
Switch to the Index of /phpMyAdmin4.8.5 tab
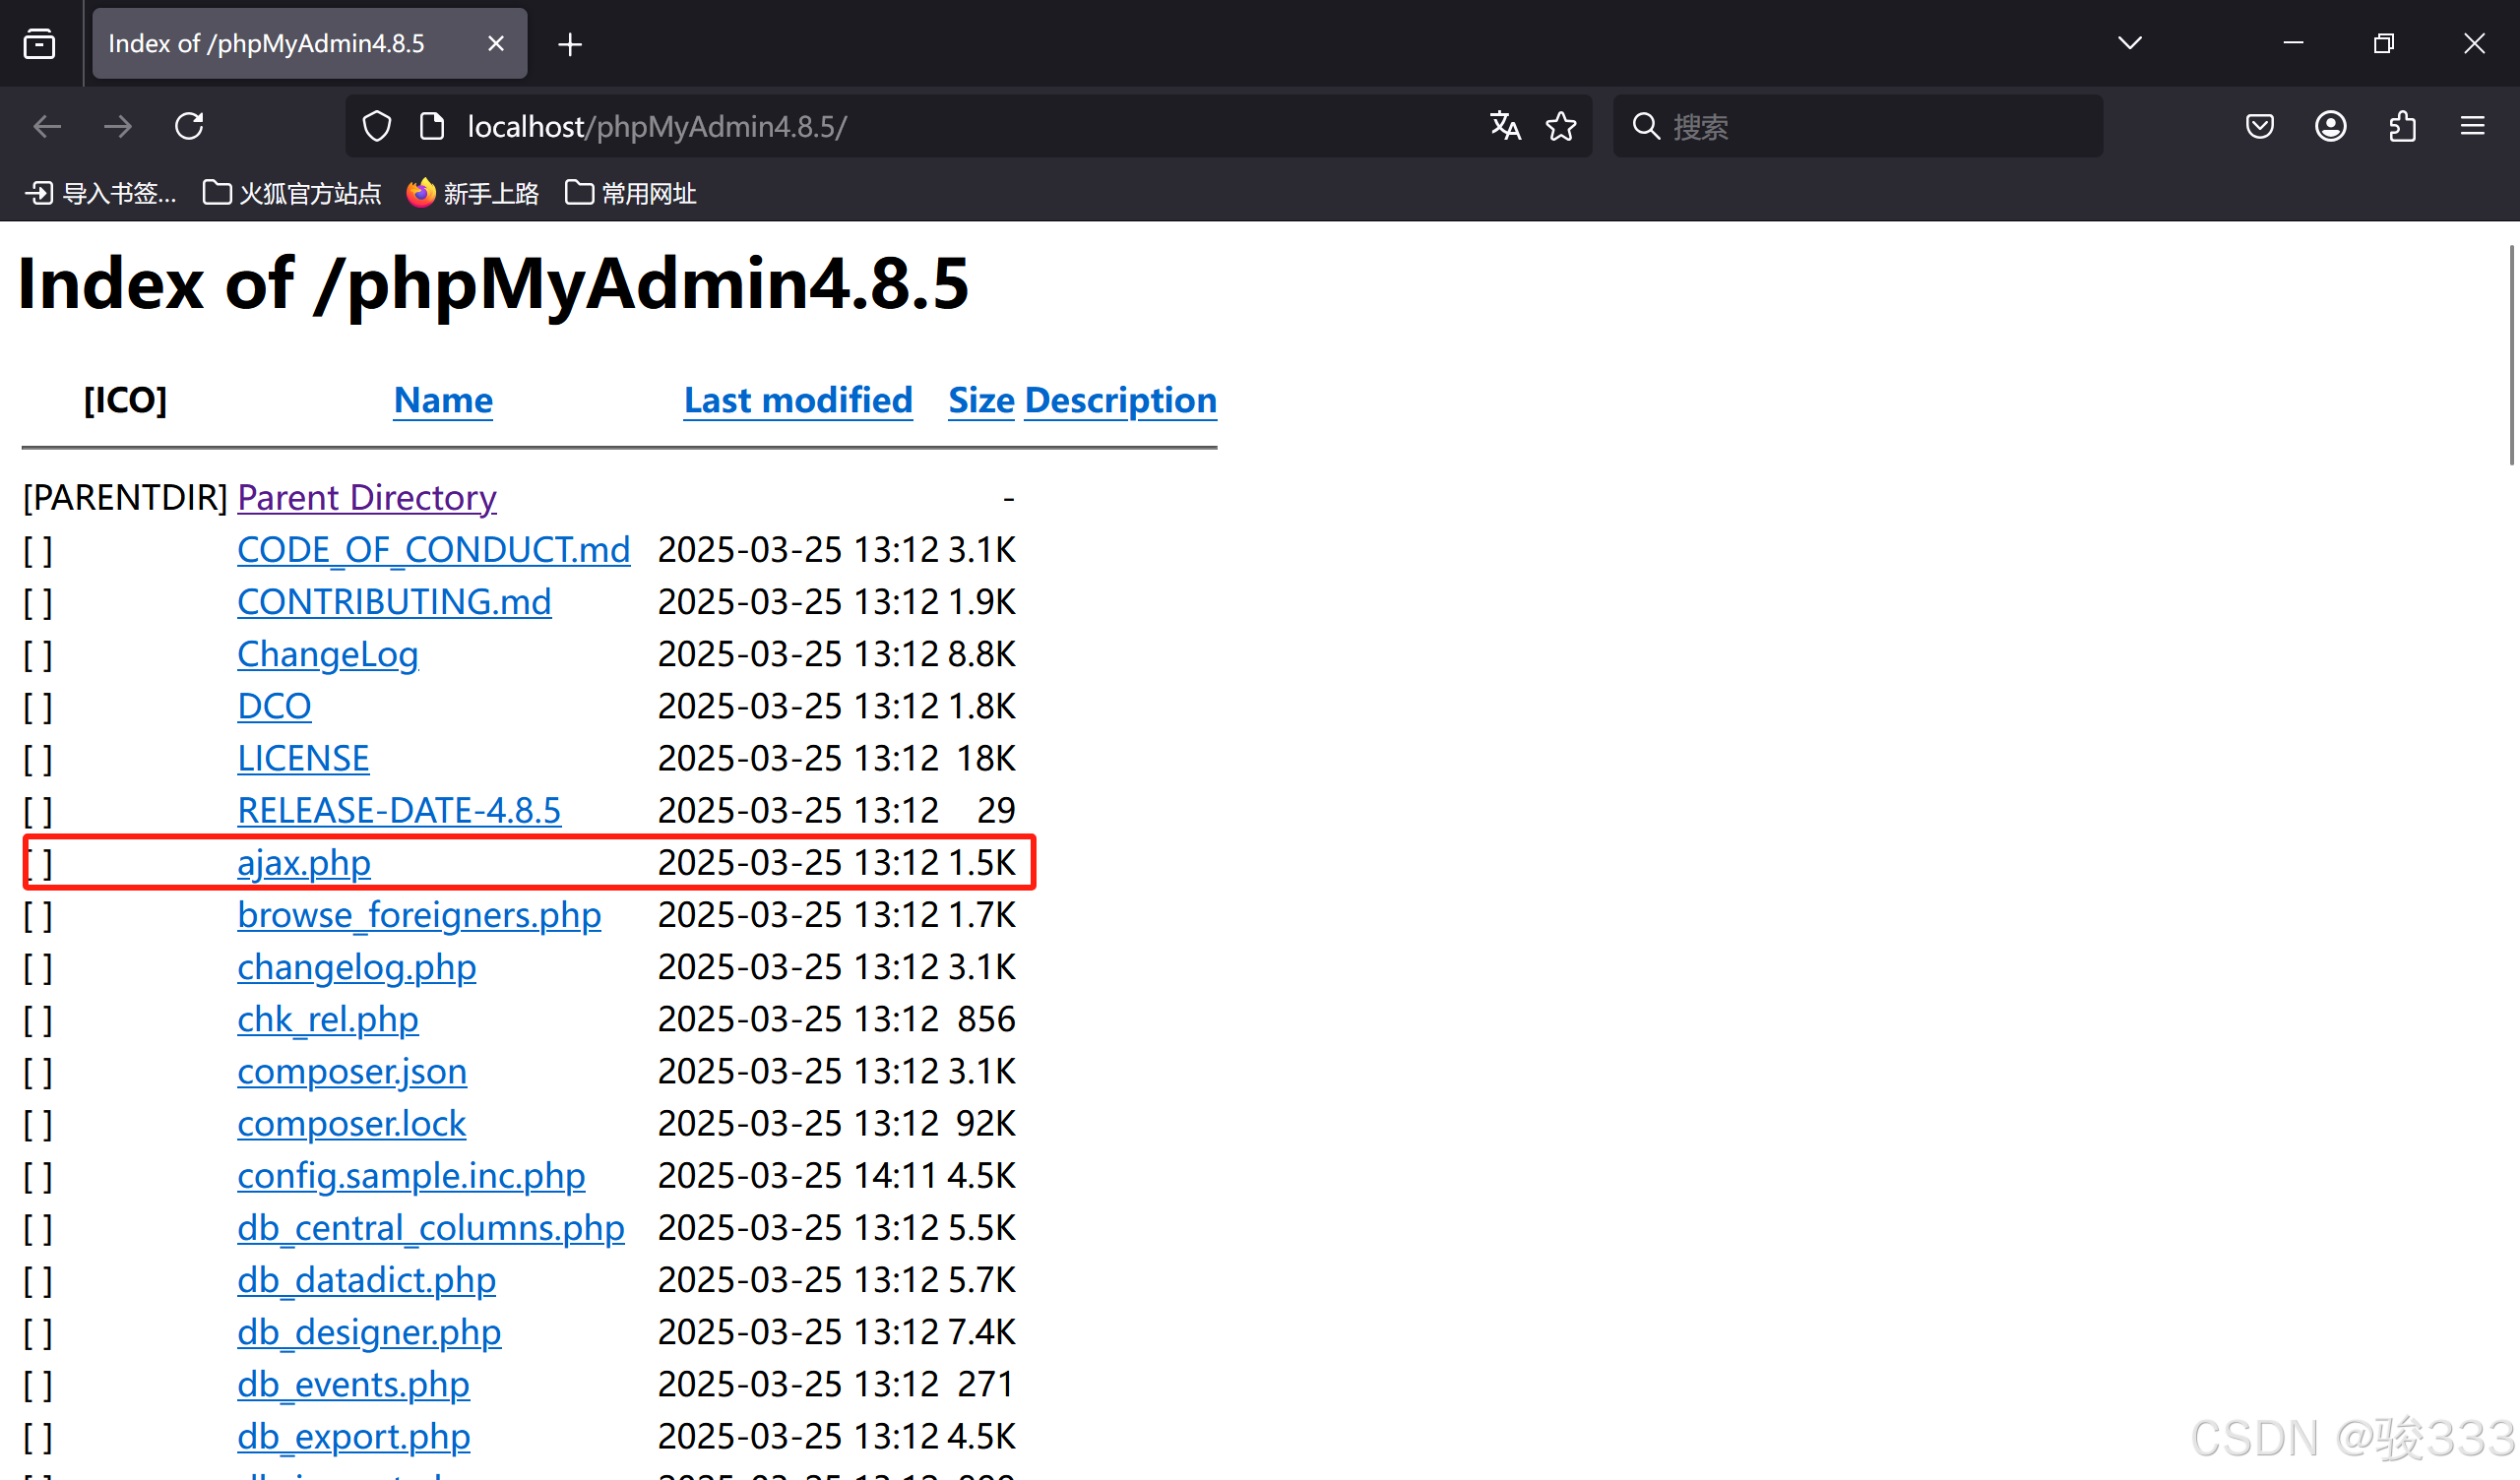pos(268,43)
